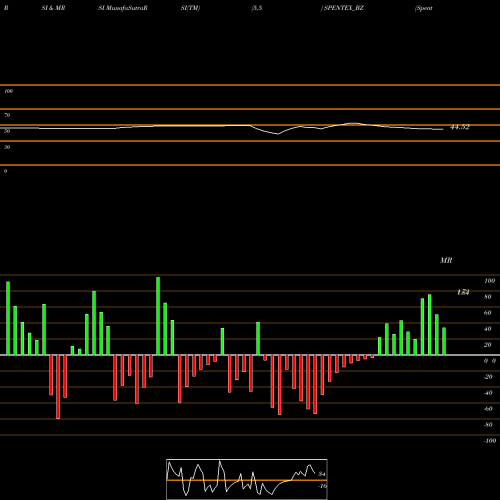Click the MR scale label -40
The height and width of the screenshot is (500, 500).
point(488,393)
